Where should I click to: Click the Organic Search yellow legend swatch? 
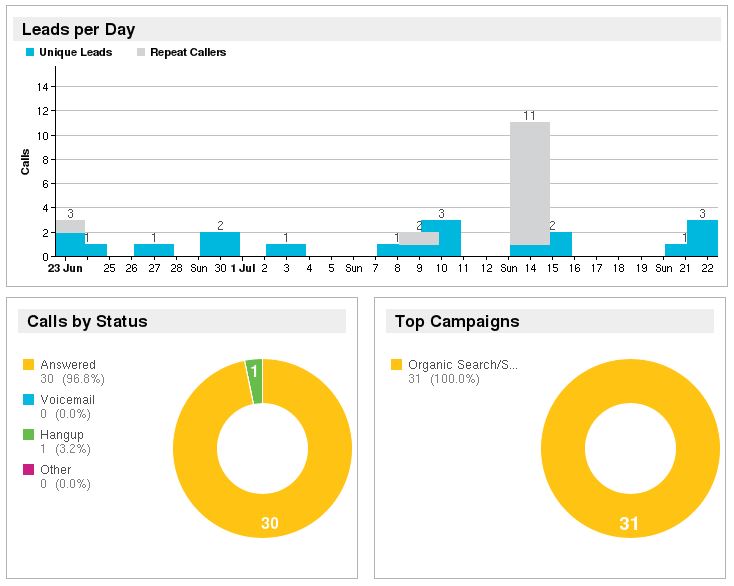396,365
